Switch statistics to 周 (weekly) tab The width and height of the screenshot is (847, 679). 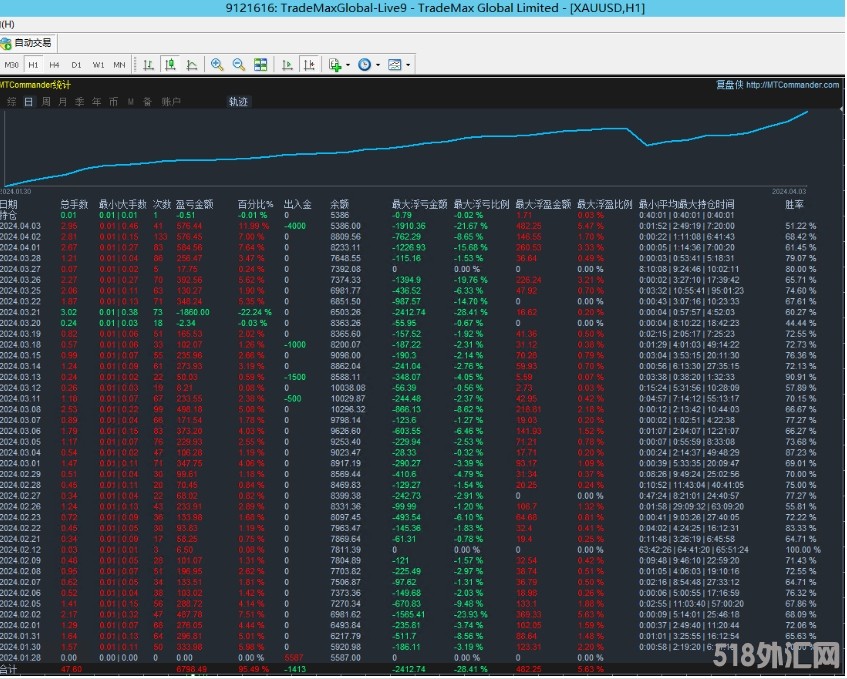(46, 101)
